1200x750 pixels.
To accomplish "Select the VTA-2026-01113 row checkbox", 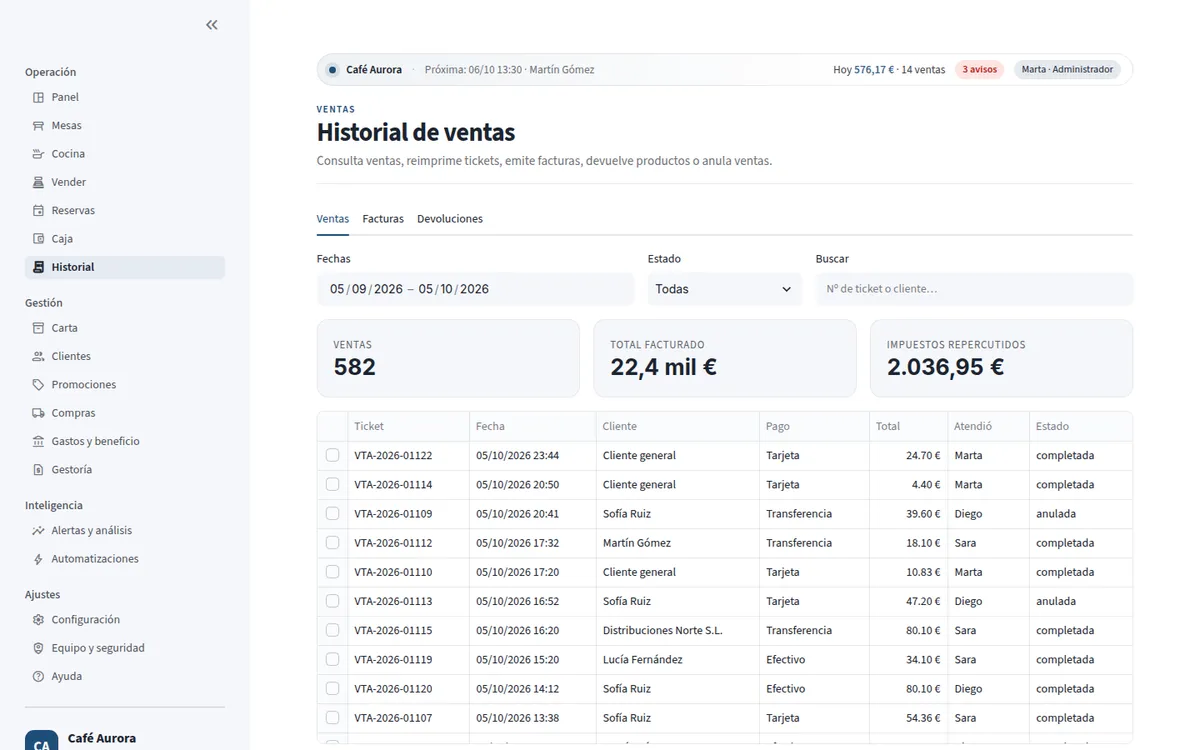I will coord(332,601).
